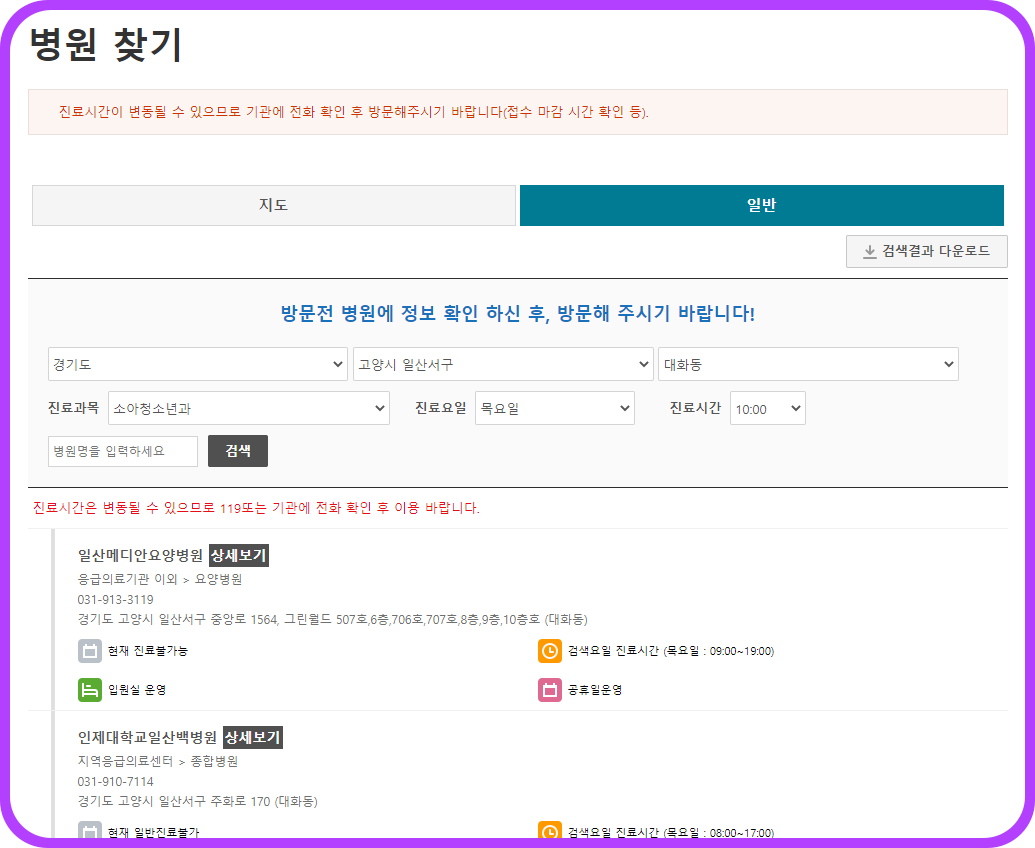Click the 입원실 운영 label
This screenshot has height=848, width=1035.
(137, 690)
